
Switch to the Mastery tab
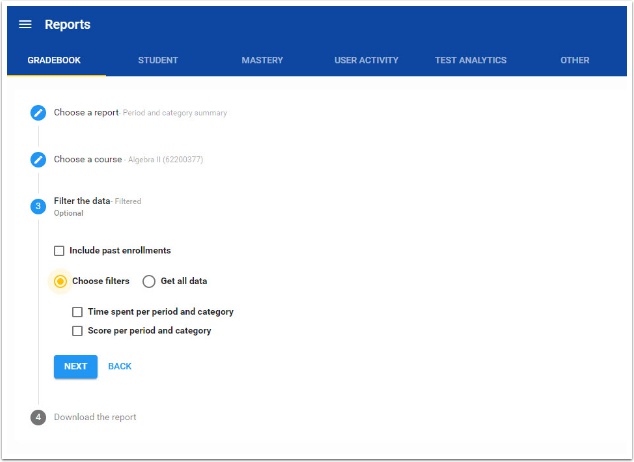262,60
